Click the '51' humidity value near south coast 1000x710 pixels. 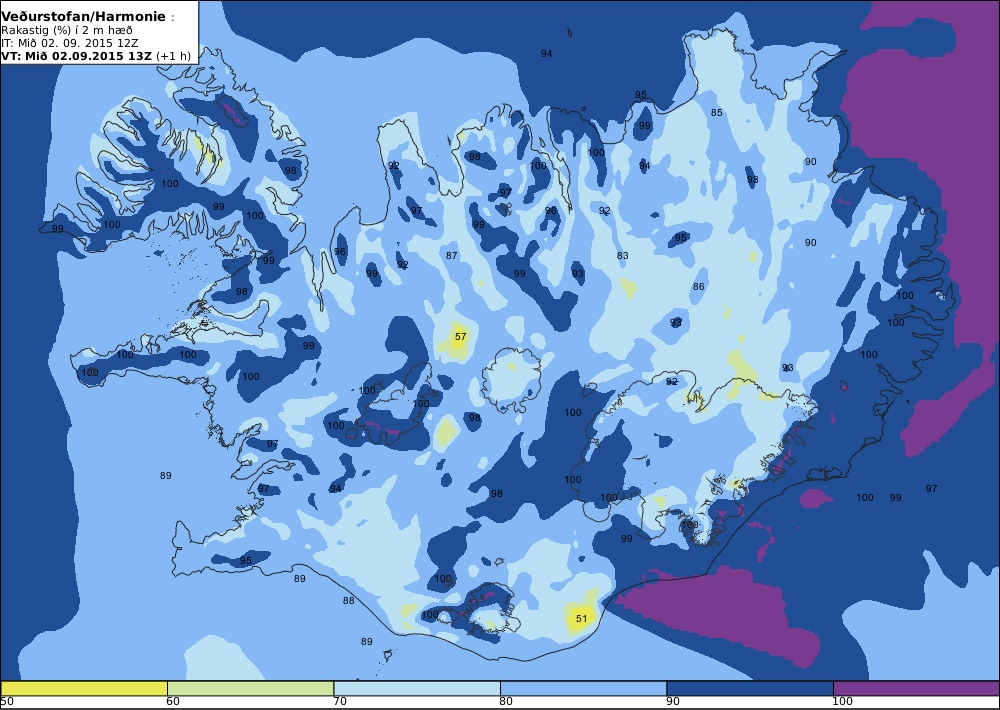[581, 619]
